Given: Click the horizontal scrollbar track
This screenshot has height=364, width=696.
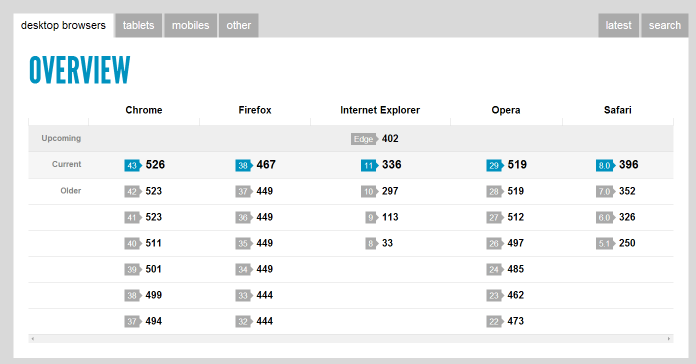Looking at the screenshot, I should [351, 339].
